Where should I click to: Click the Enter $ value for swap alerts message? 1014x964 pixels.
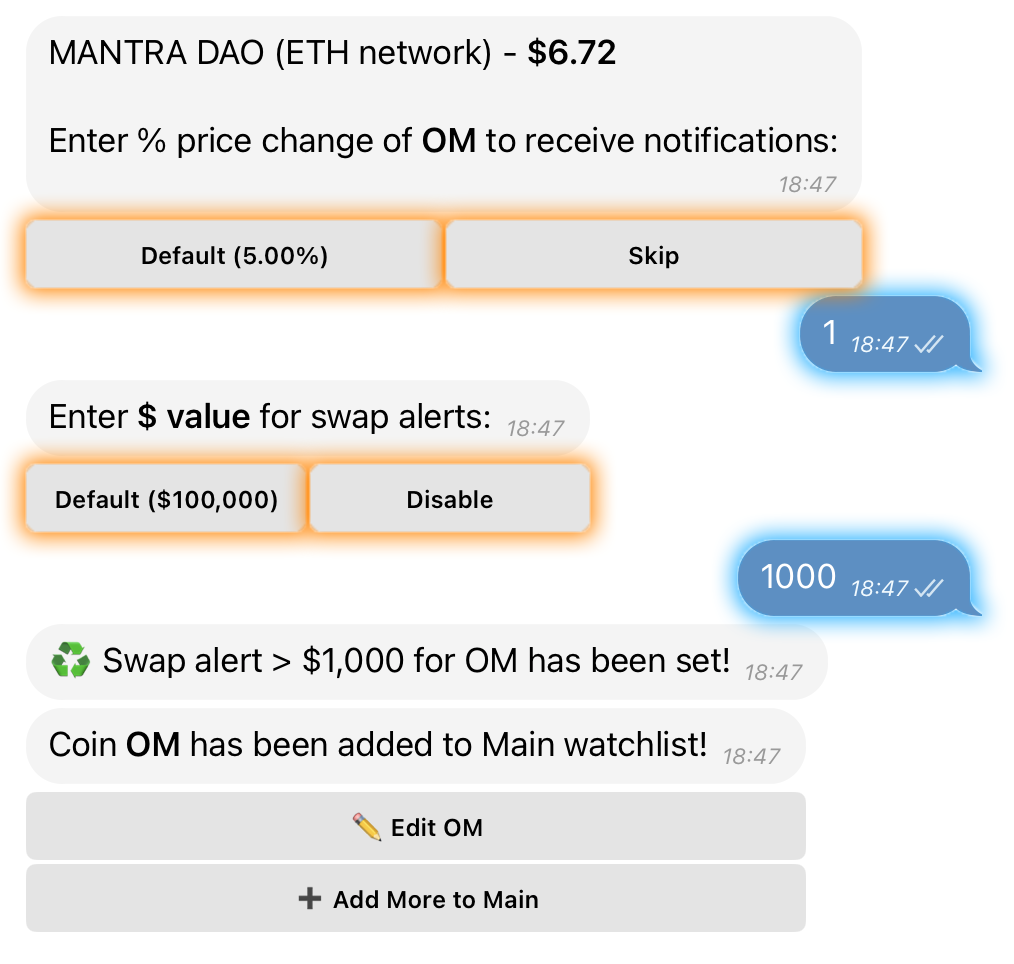(x=308, y=418)
